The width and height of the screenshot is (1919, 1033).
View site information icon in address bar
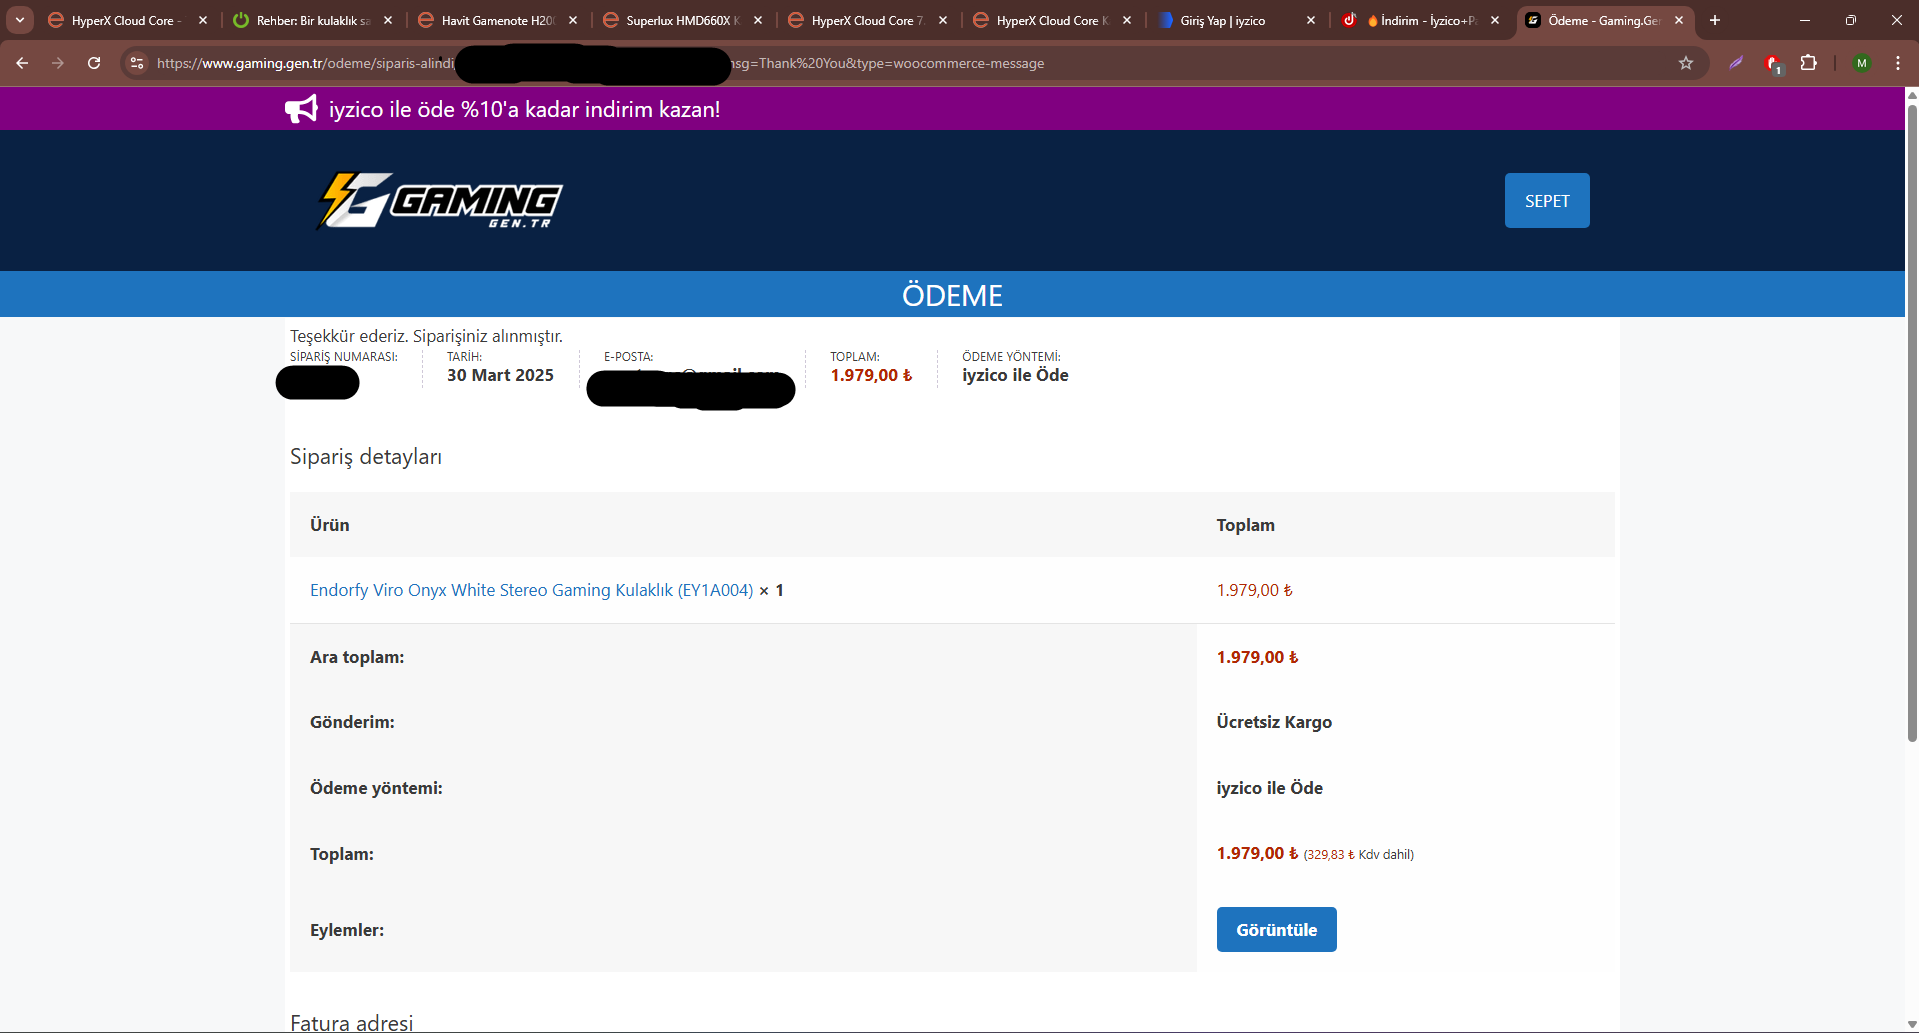138,63
